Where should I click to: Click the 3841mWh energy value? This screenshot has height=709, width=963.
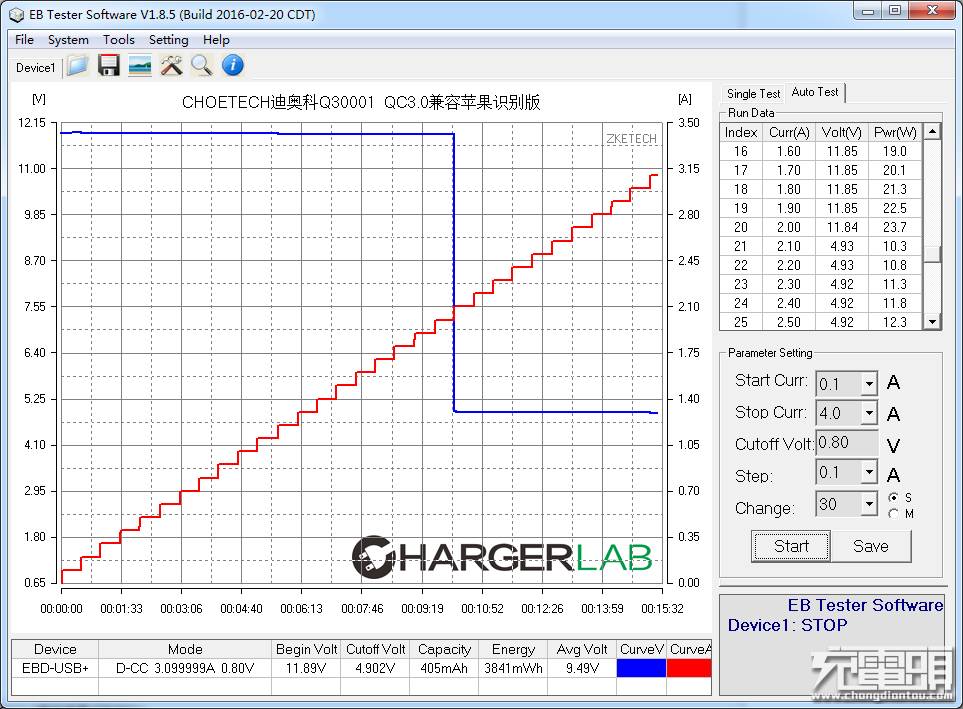[513, 668]
